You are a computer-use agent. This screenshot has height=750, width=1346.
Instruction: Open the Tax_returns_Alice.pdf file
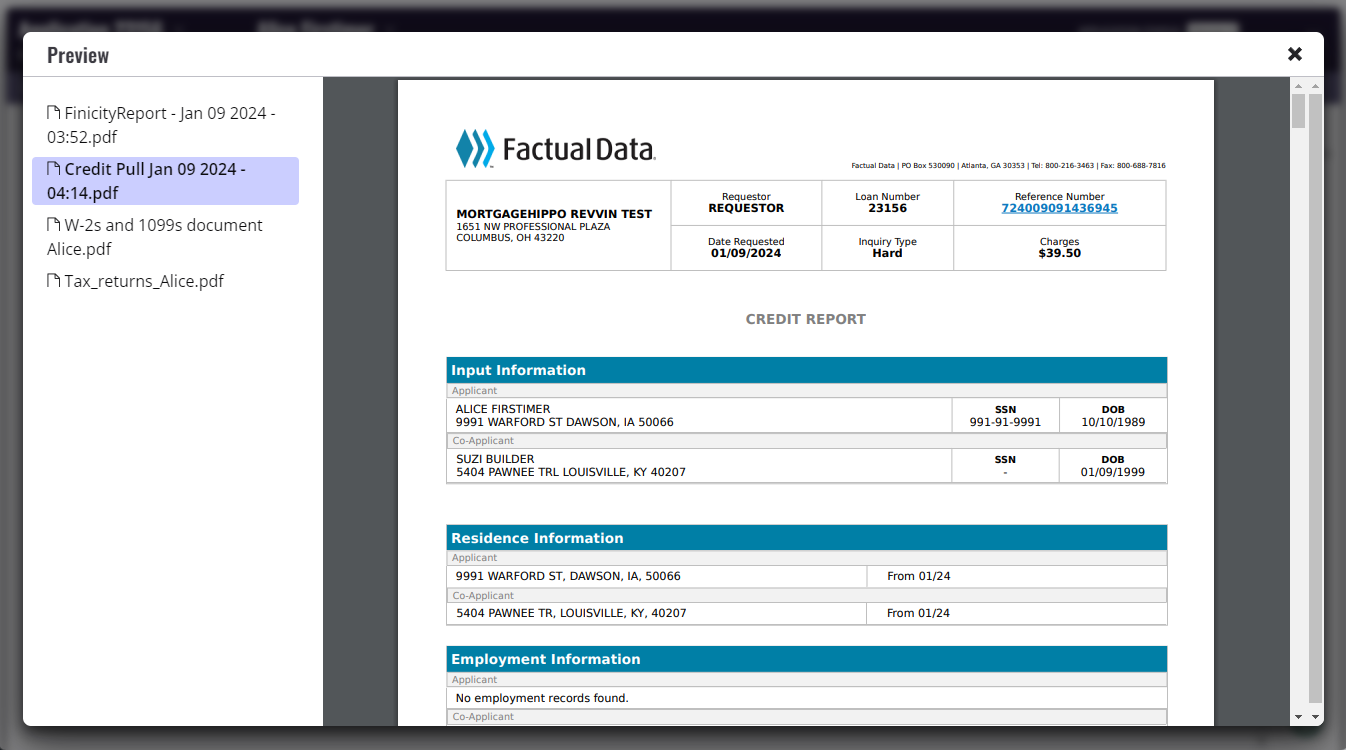pyautogui.click(x=143, y=281)
